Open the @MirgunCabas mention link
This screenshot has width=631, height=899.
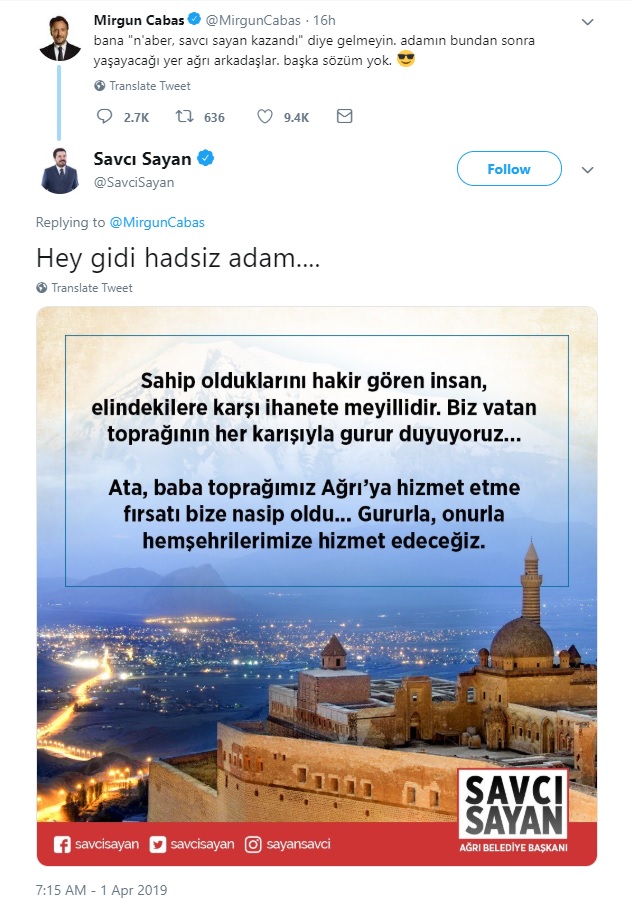tap(157, 222)
